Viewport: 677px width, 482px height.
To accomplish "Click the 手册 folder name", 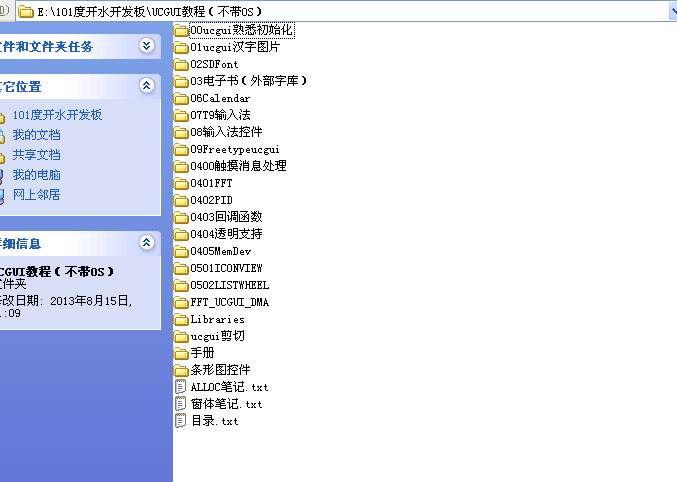I will pos(202,353).
